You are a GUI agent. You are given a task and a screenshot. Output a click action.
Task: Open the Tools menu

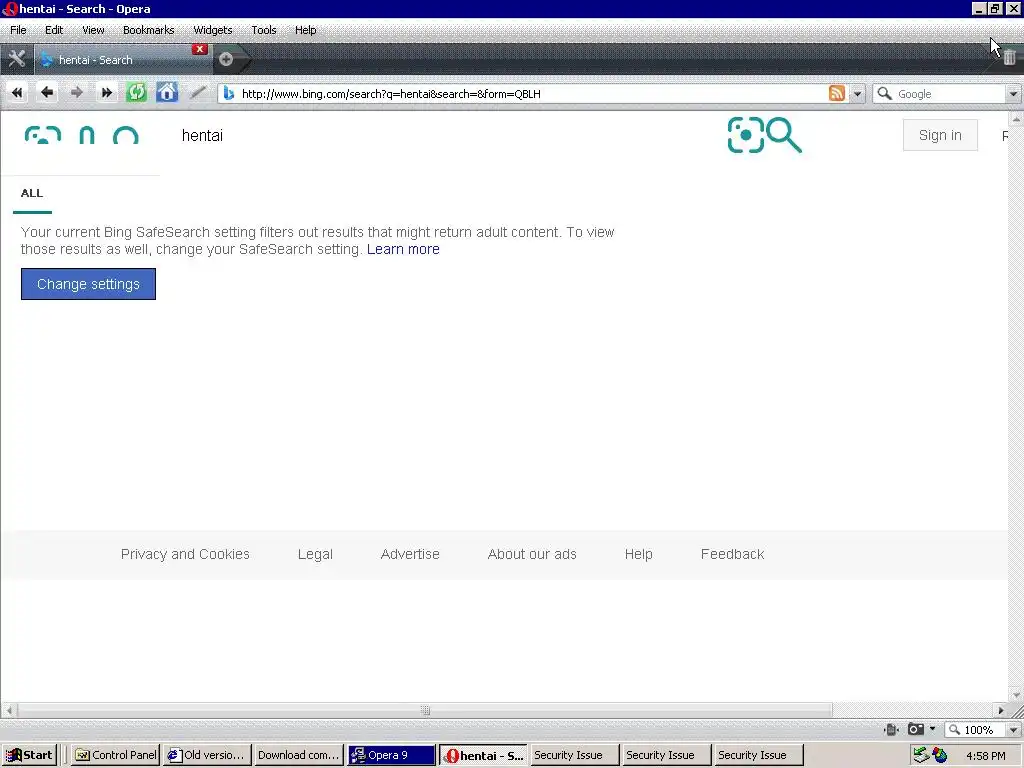pos(264,30)
